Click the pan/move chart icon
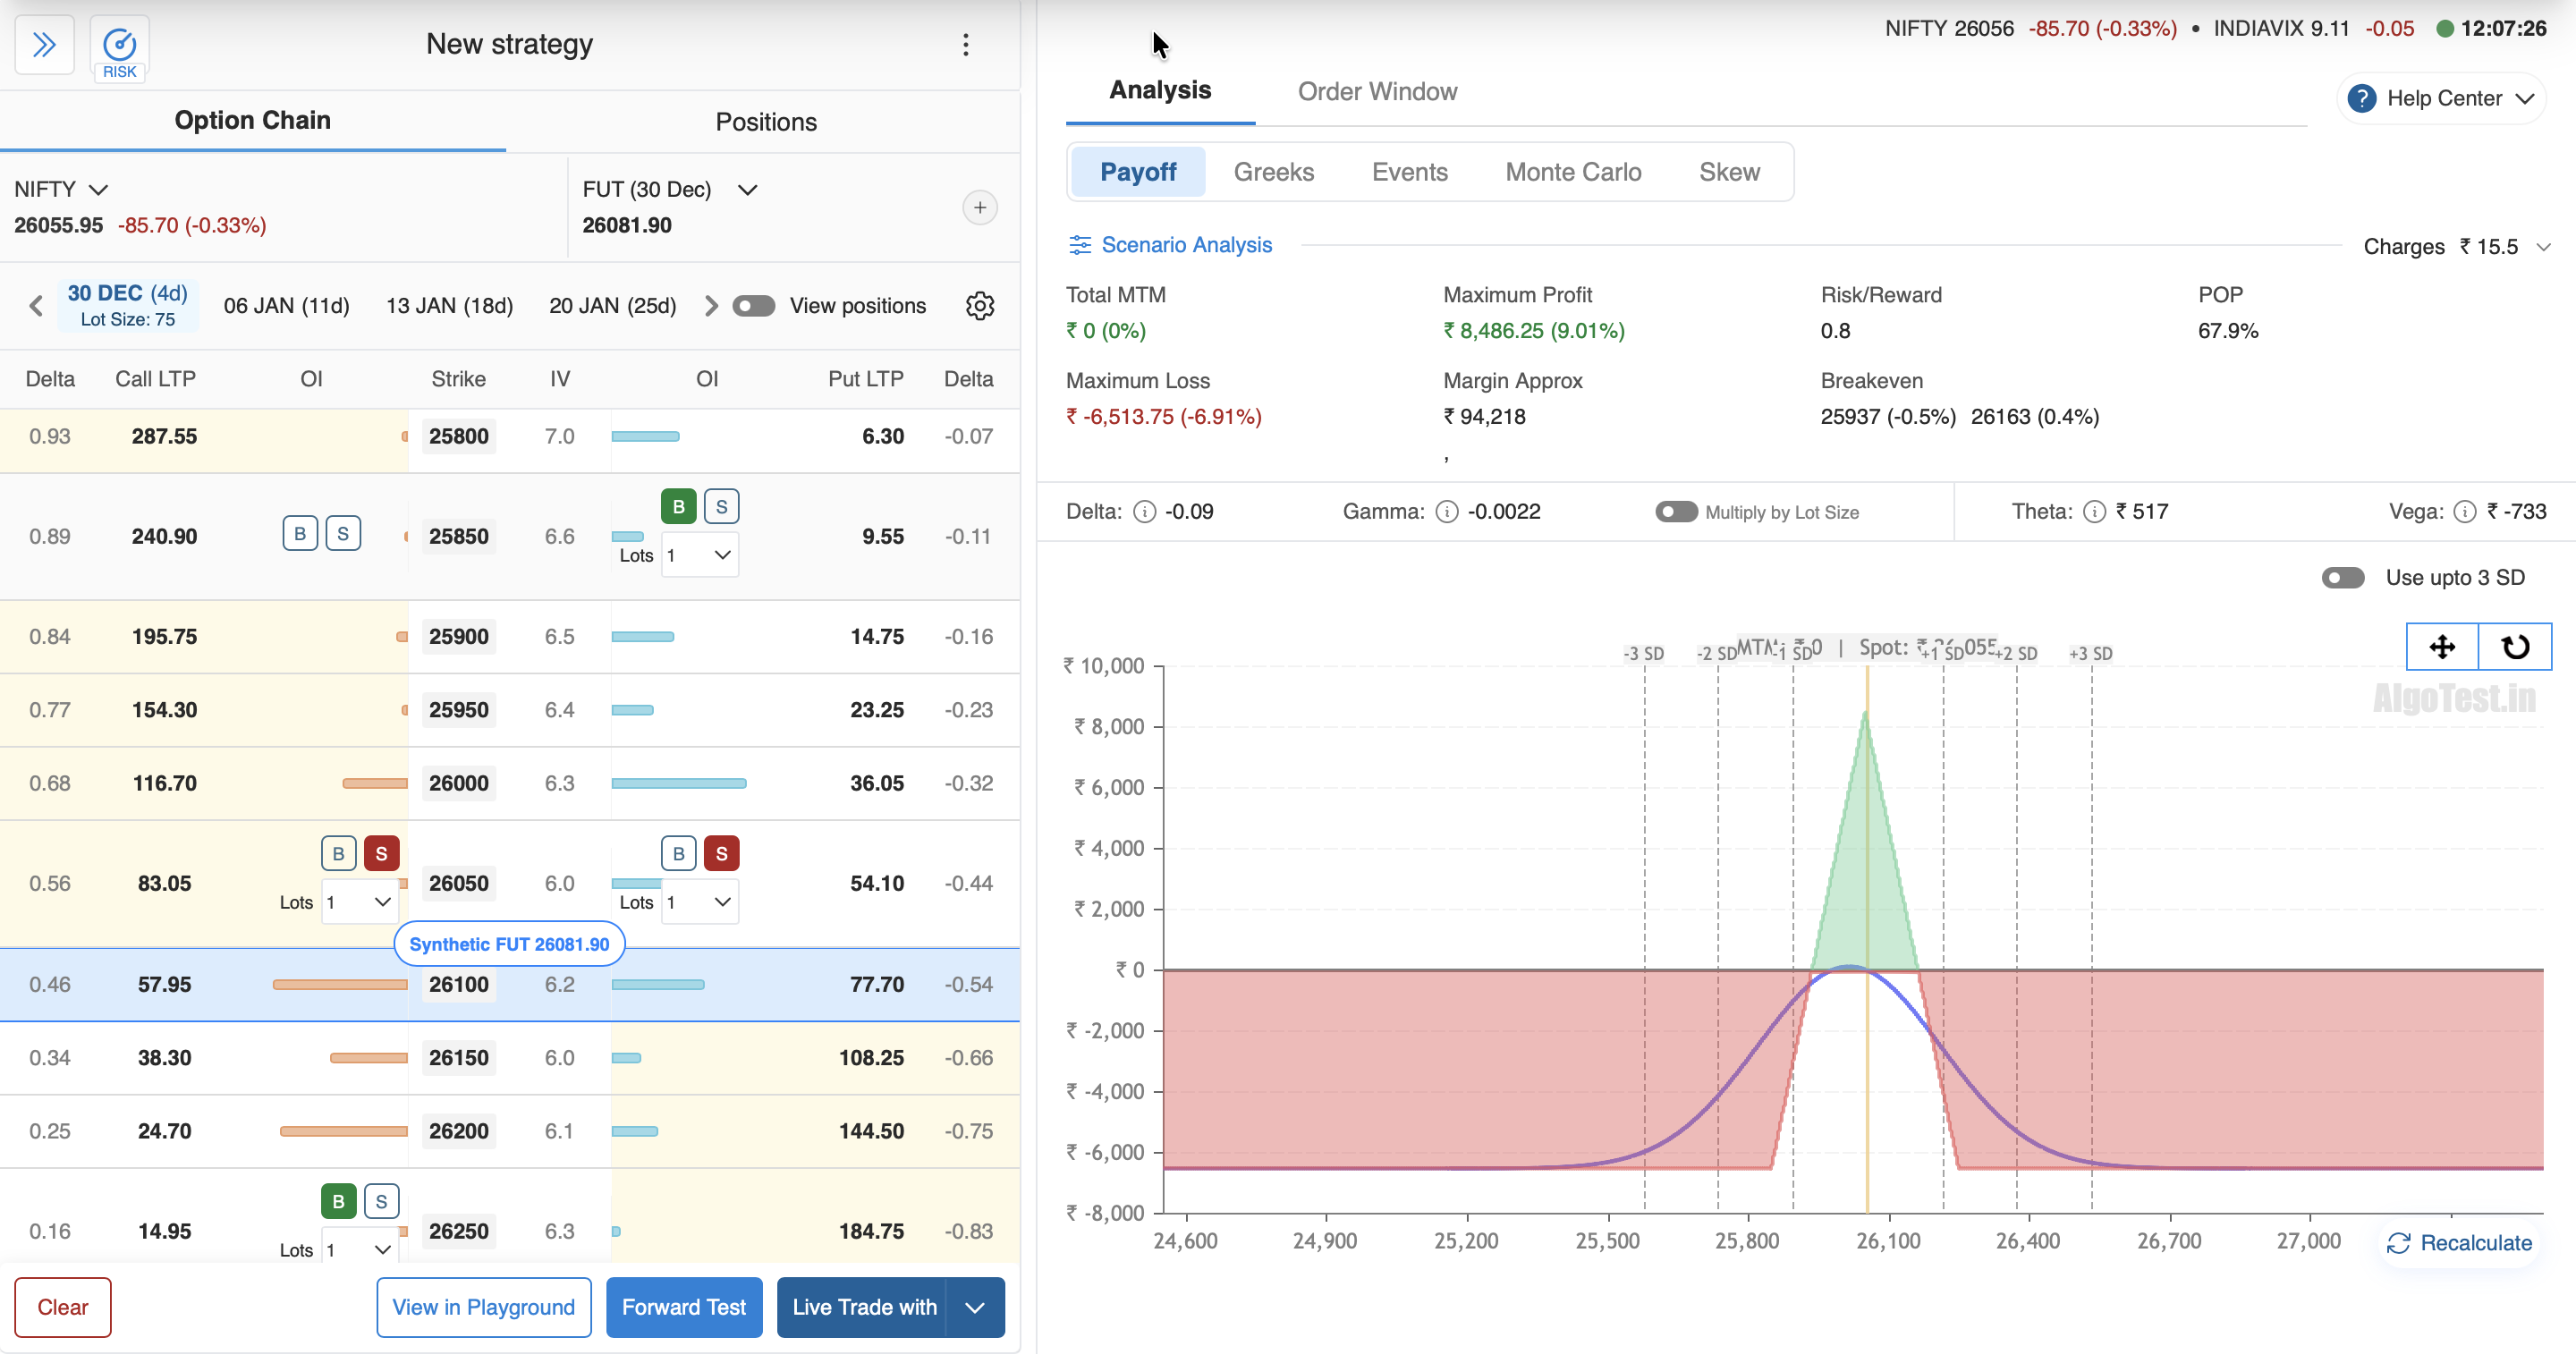The width and height of the screenshot is (2576, 1363). [x=2441, y=647]
